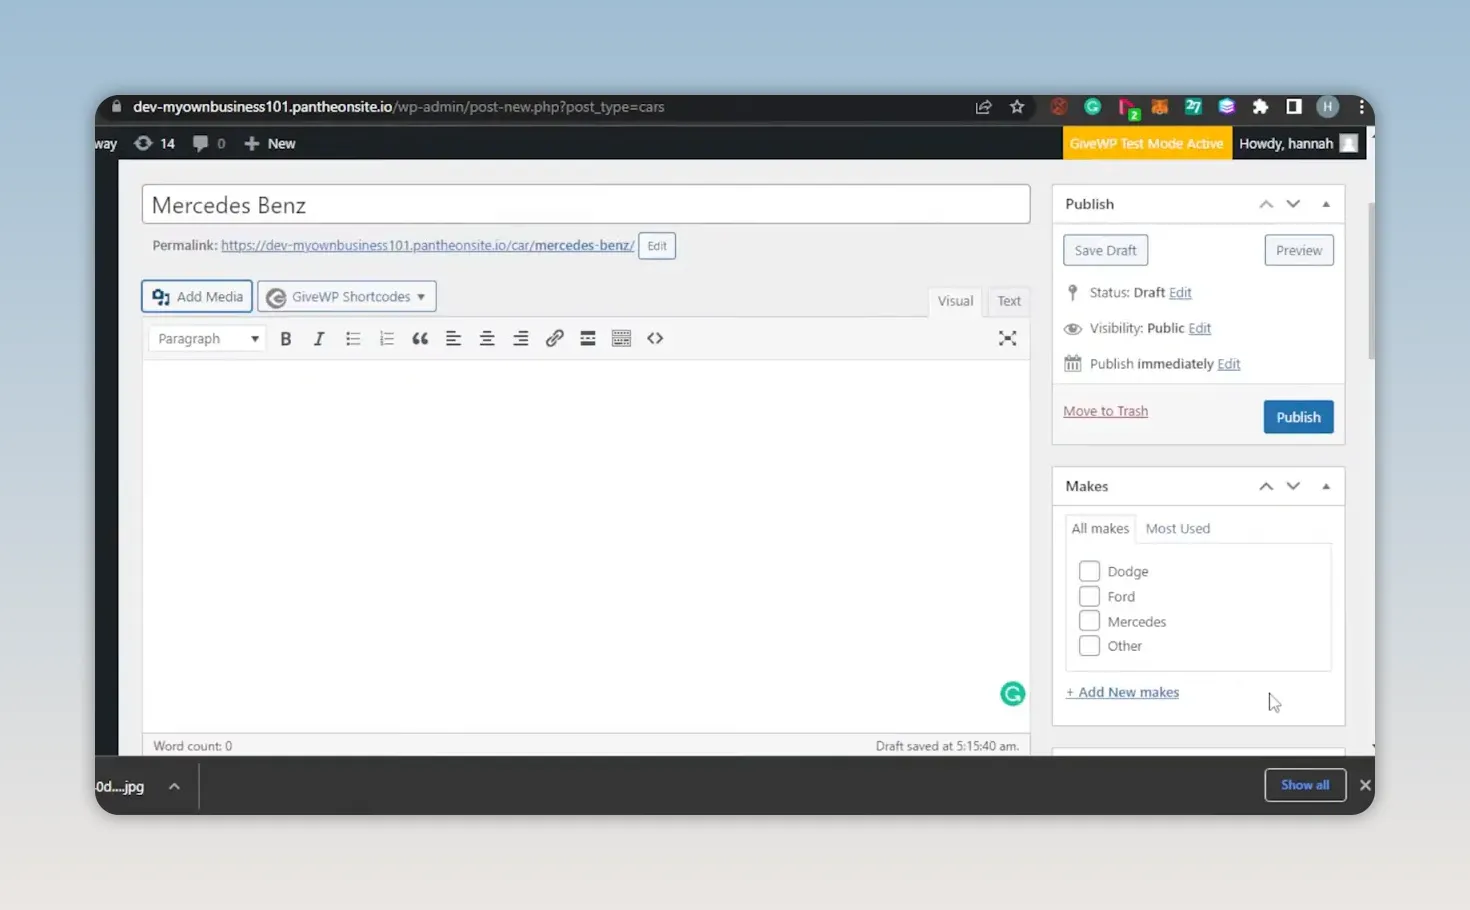Click Add New makes link
Viewport: 1470px width, 910px height.
(x=1122, y=692)
